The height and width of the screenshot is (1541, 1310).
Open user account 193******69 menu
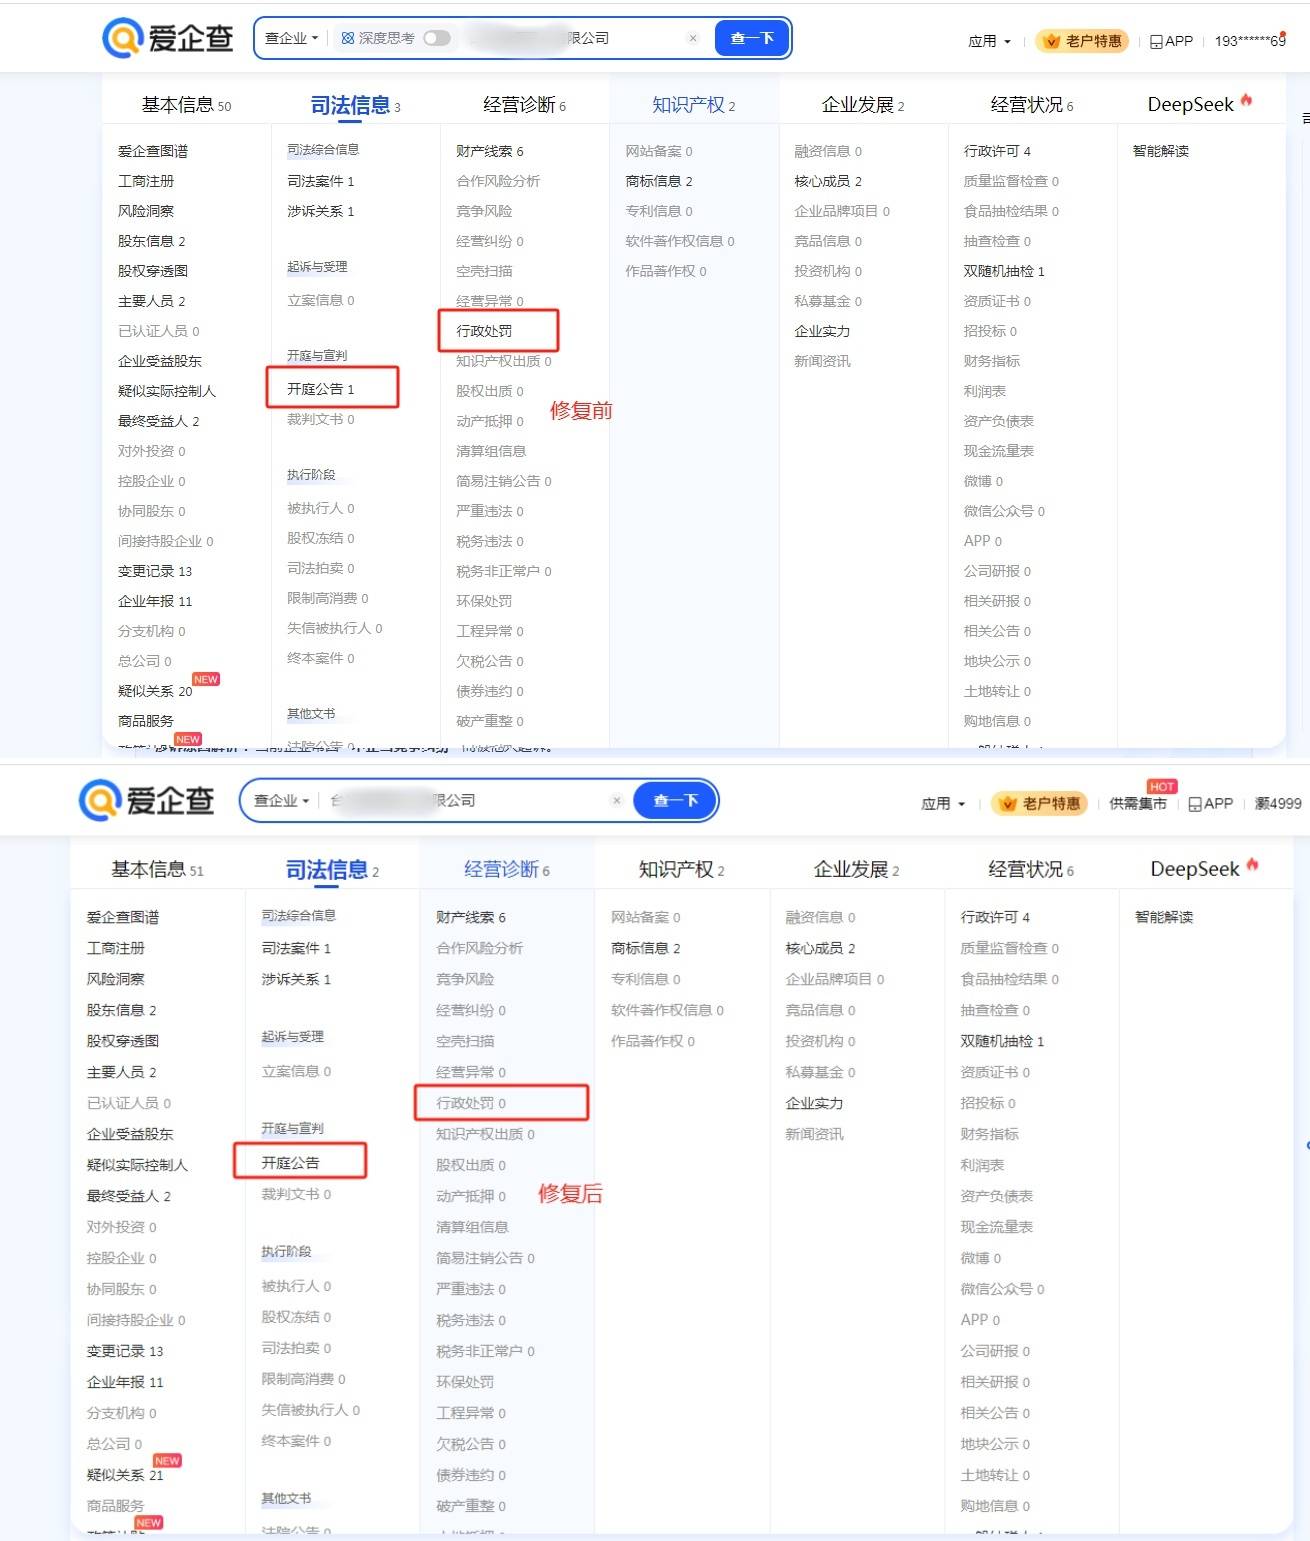tap(1250, 41)
